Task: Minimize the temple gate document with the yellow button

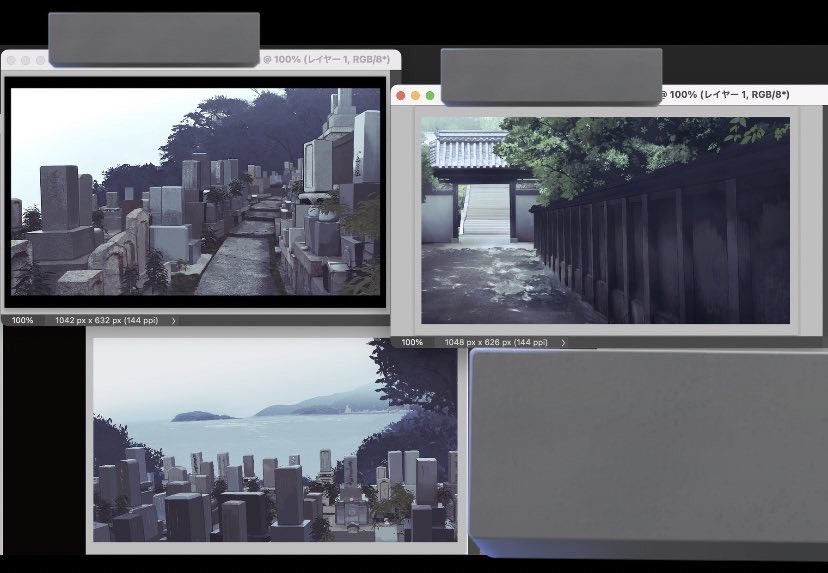Action: [x=416, y=96]
